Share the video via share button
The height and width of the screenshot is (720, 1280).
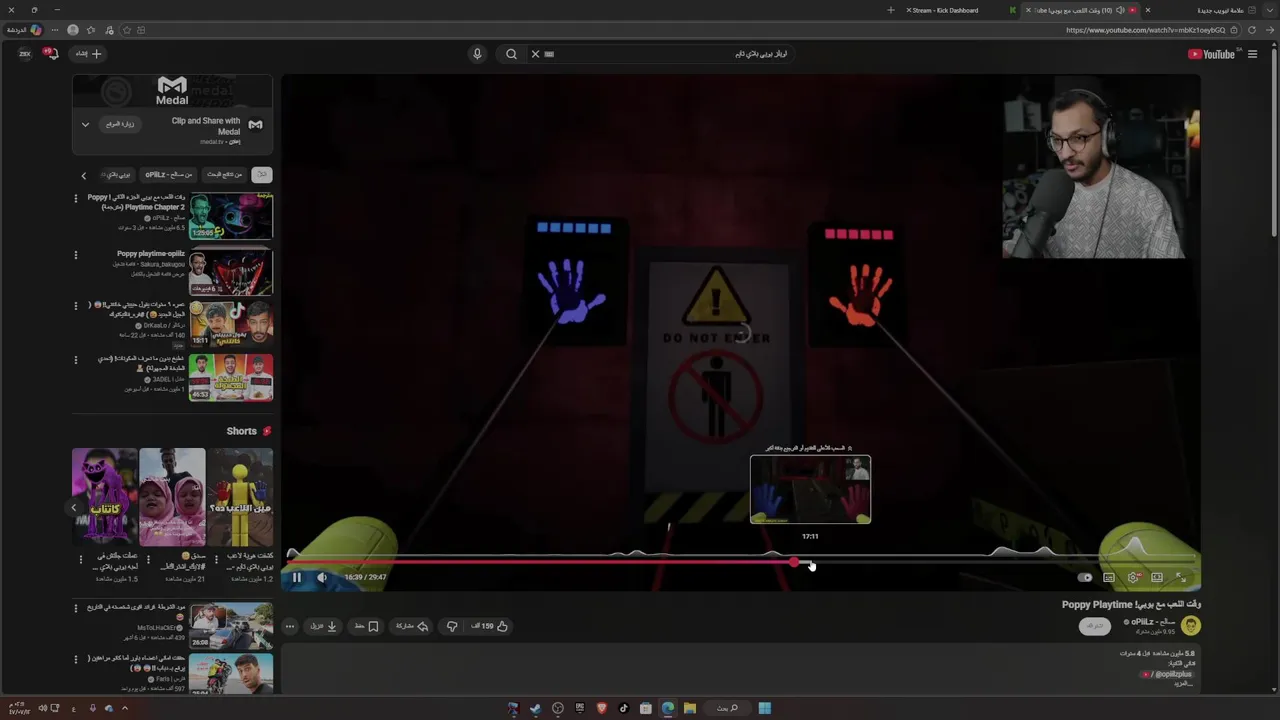tap(412, 626)
